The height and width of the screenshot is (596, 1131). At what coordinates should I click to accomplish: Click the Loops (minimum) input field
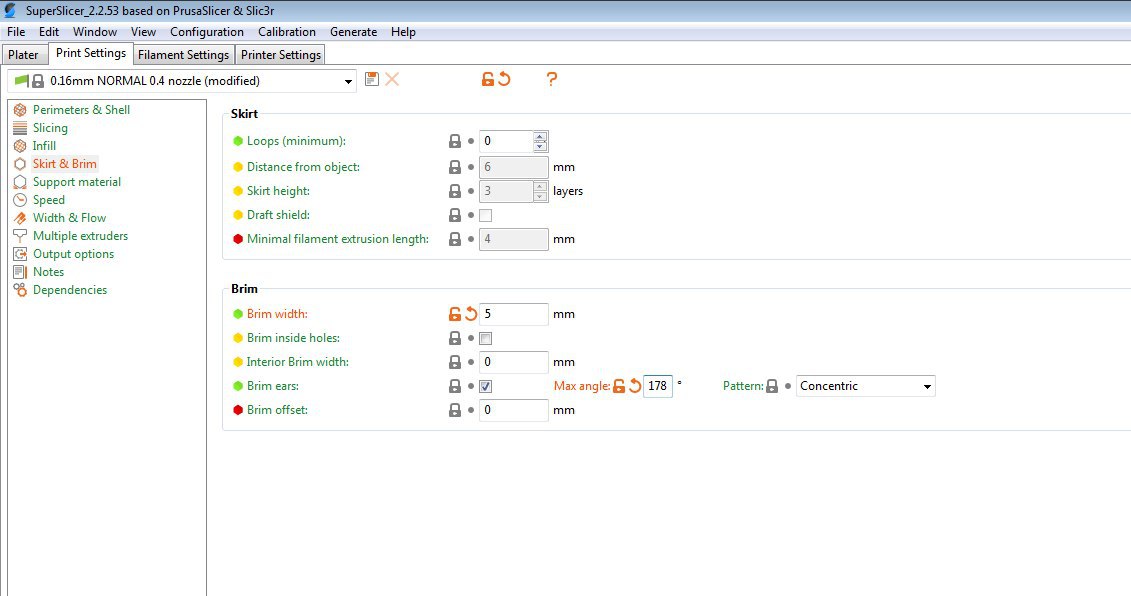tap(506, 141)
